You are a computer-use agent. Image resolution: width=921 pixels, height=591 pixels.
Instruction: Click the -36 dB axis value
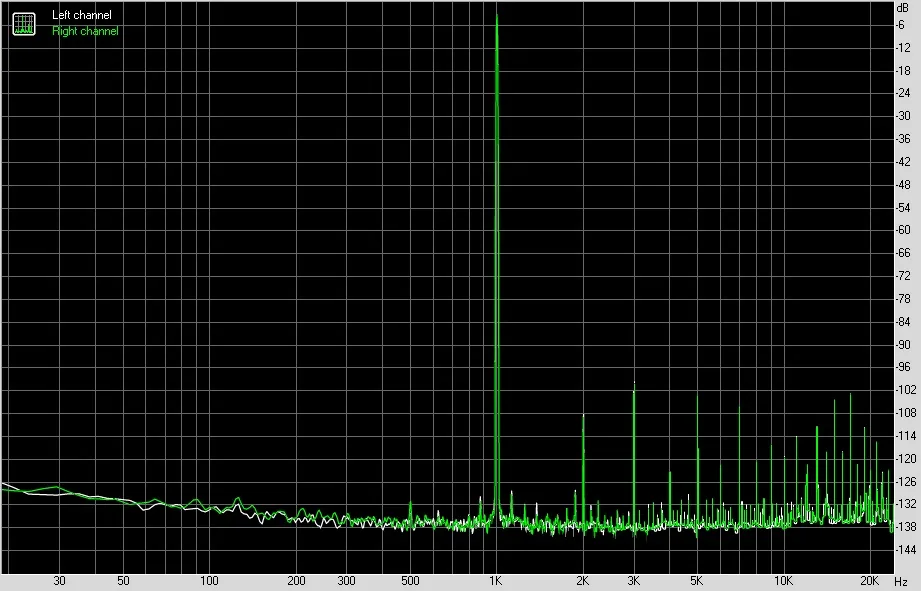[x=903, y=139]
